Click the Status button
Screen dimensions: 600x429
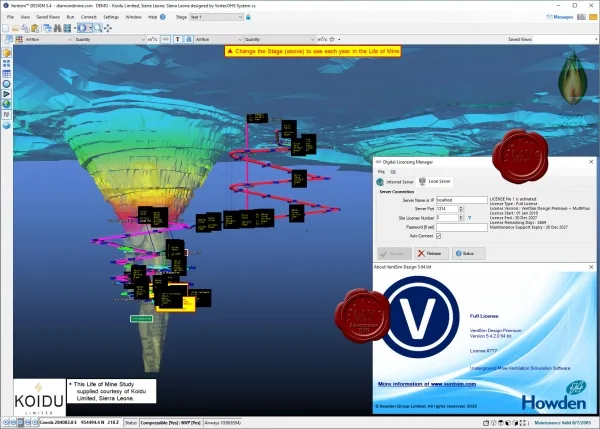[x=468, y=253]
